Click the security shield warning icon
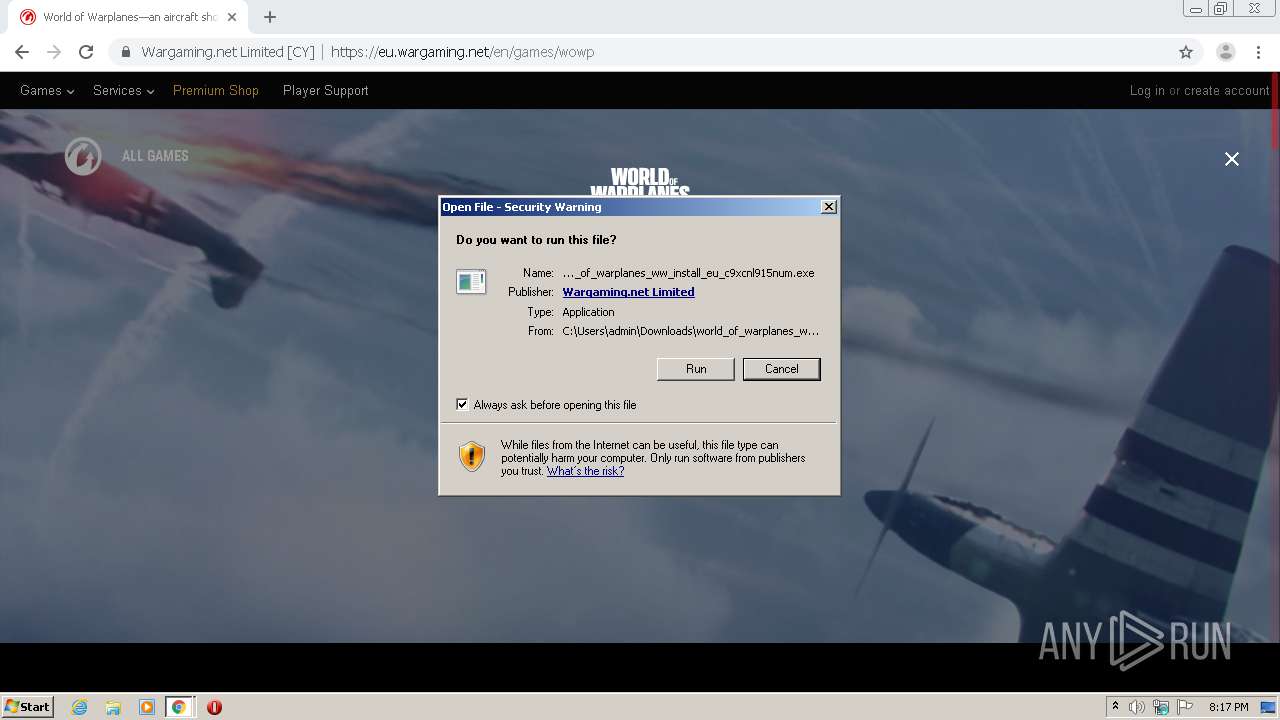 click(x=471, y=457)
